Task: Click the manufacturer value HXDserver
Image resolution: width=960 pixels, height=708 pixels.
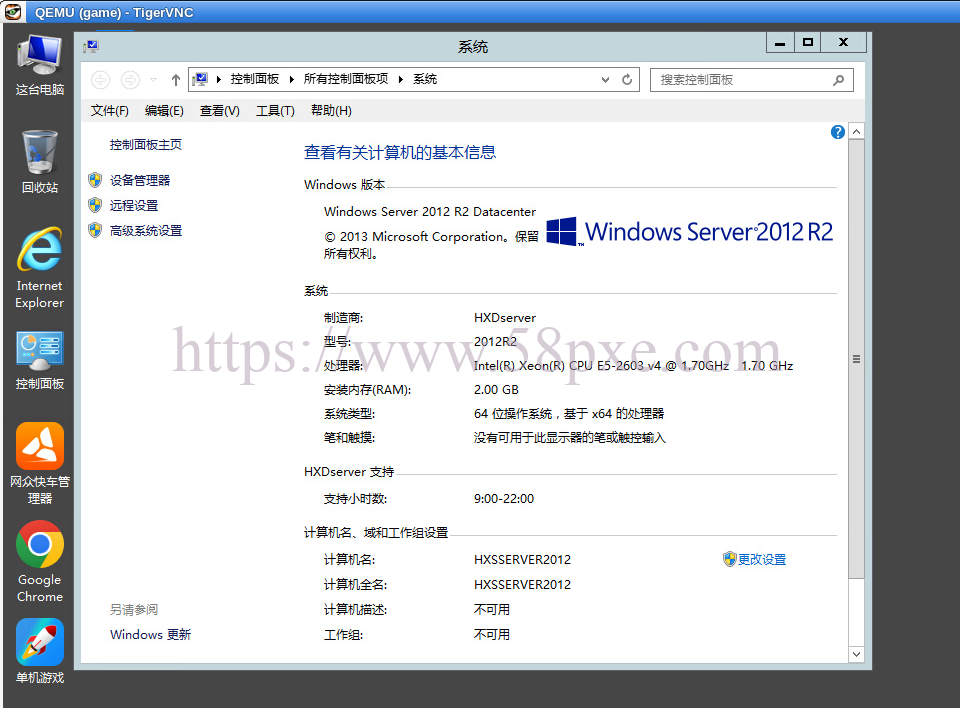Action: (x=505, y=318)
